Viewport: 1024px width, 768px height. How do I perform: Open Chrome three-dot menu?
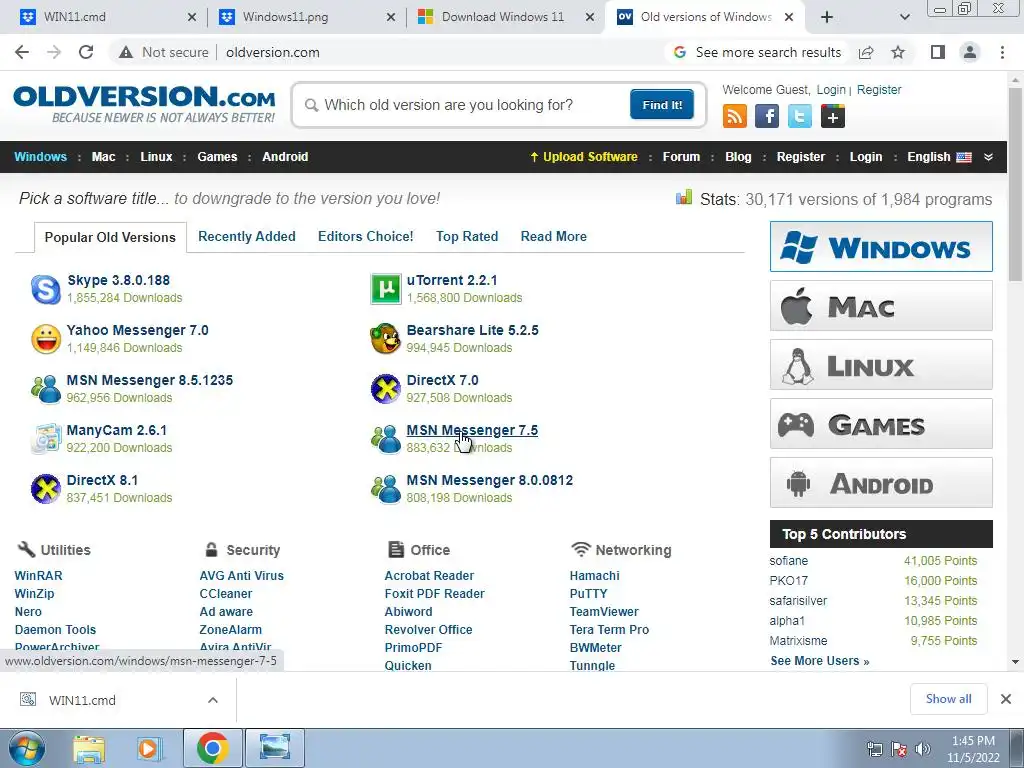click(1002, 52)
